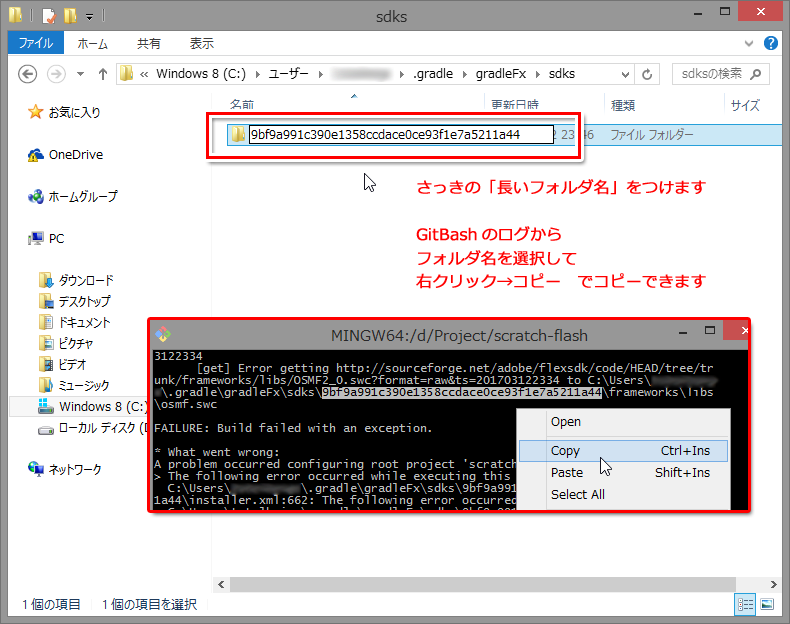The image size is (790, 624).
Task: Click Windows 8 (C:) breadcrumb segment
Action: pyautogui.click(x=201, y=74)
